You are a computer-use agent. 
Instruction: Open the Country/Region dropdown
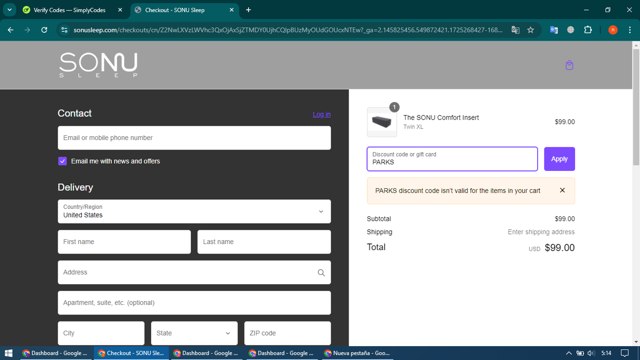[x=194, y=211]
